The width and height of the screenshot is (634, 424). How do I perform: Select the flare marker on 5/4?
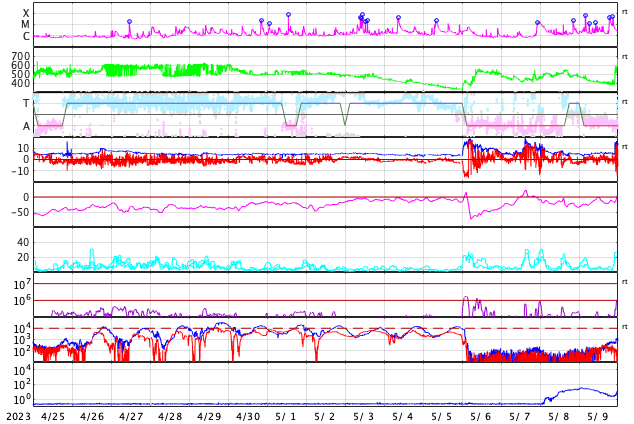pyautogui.click(x=398, y=18)
